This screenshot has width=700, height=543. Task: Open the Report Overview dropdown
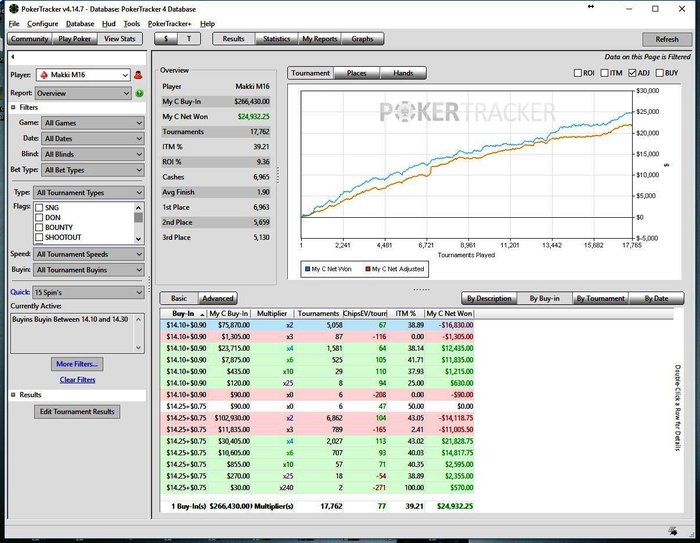click(83, 93)
